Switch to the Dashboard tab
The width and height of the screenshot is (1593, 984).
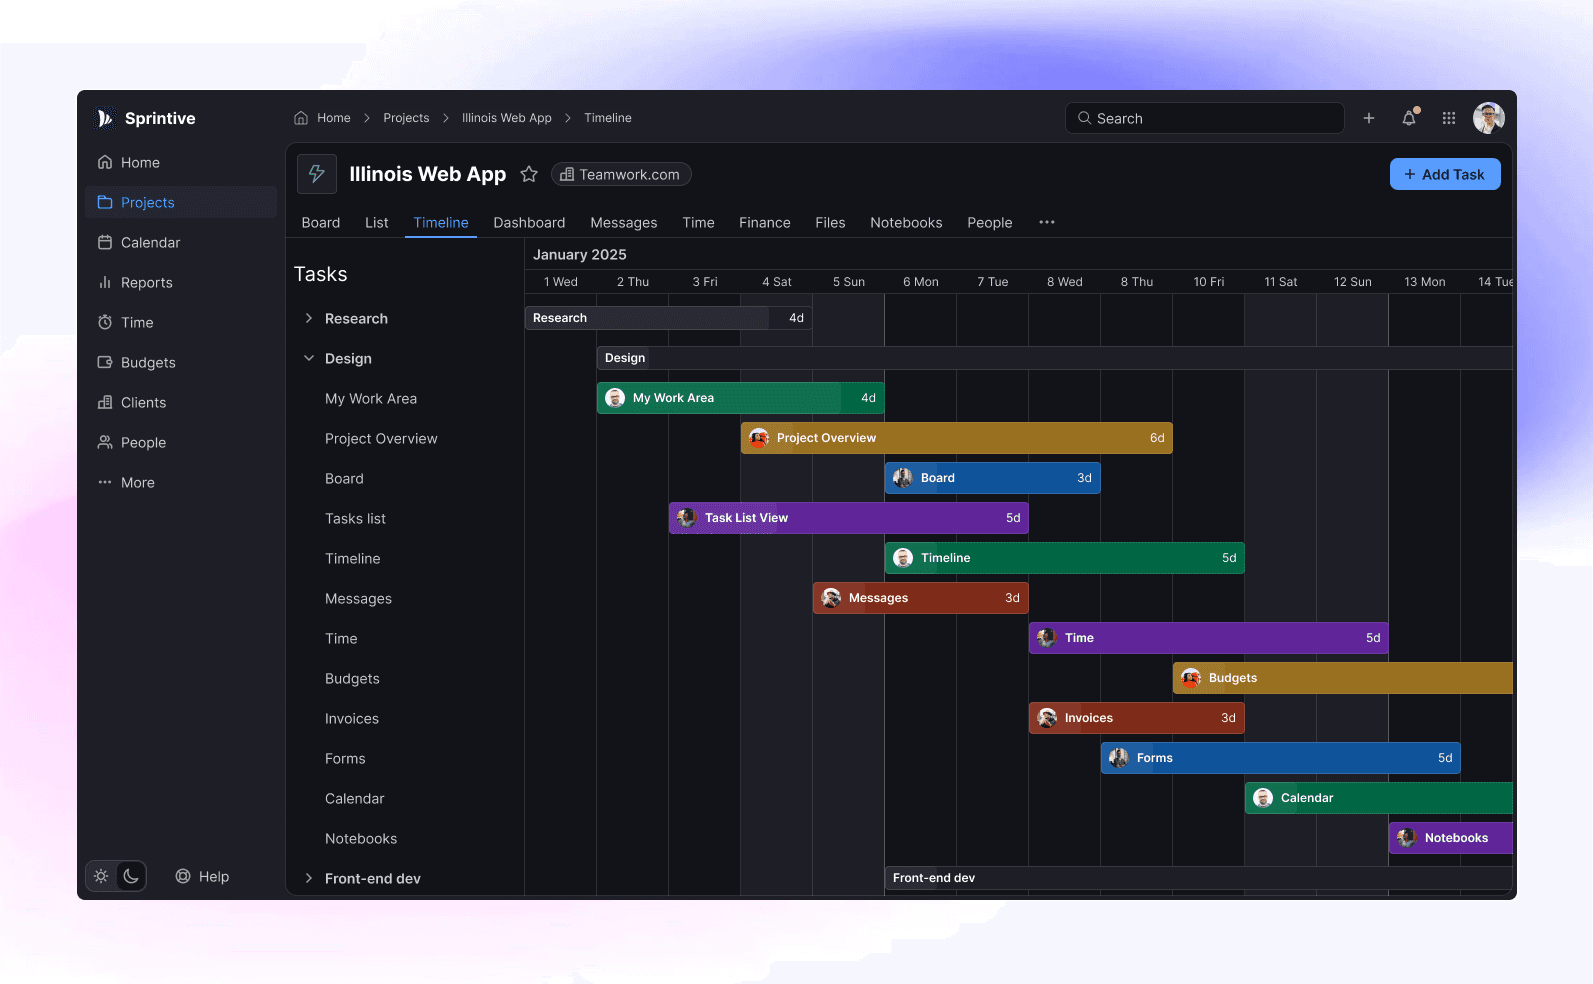[529, 222]
